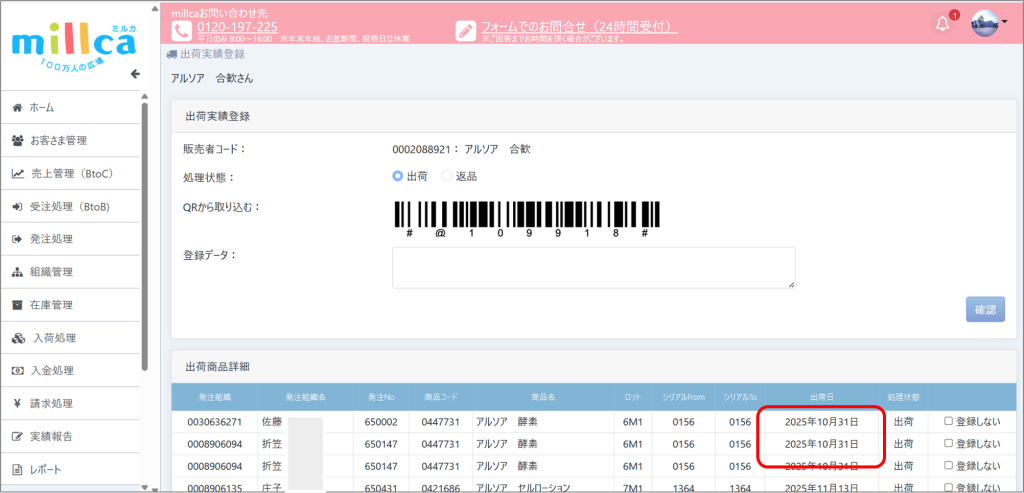Check 登録しない in the first row
1024x493 pixels.
tap(949, 421)
